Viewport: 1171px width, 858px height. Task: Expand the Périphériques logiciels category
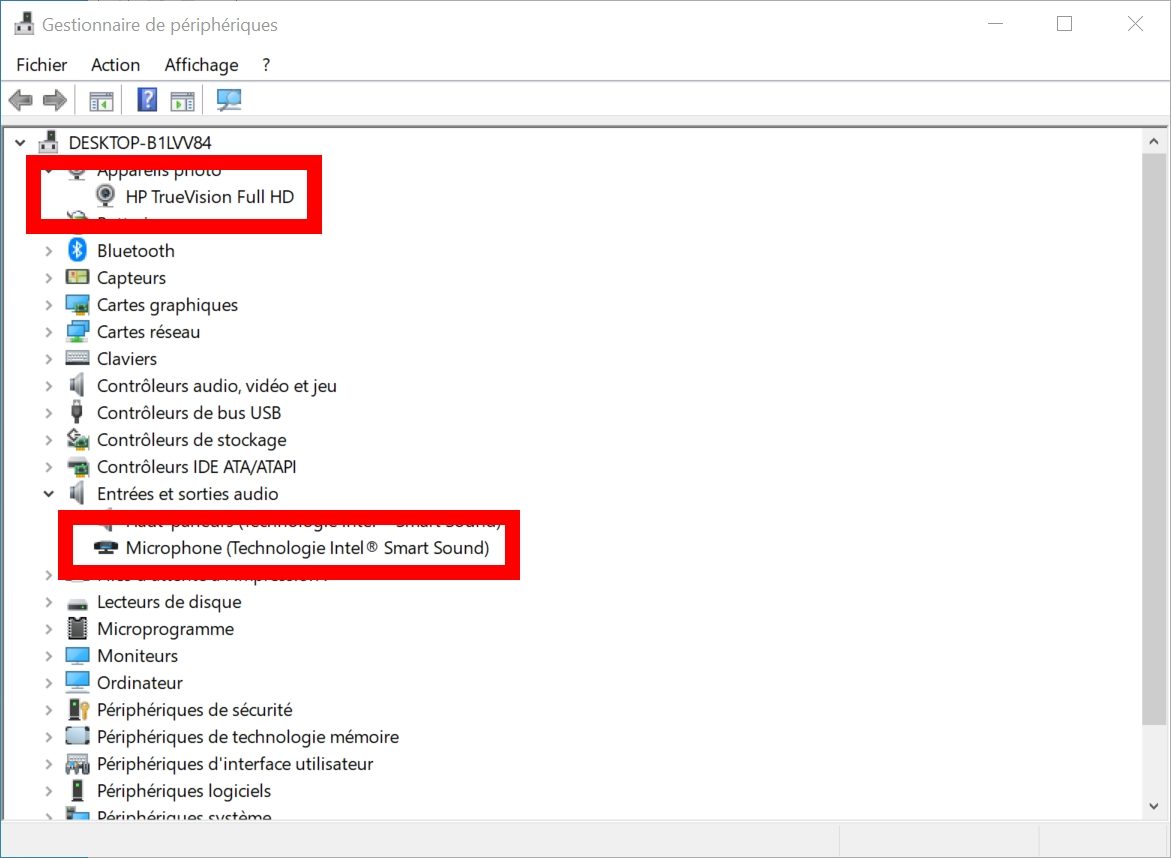point(49,791)
